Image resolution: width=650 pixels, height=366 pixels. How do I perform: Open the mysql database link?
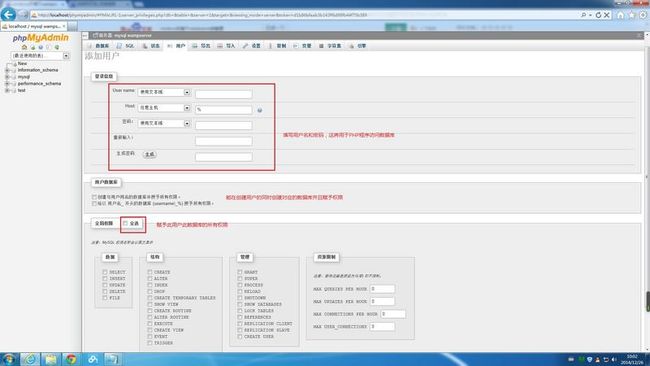(x=24, y=77)
